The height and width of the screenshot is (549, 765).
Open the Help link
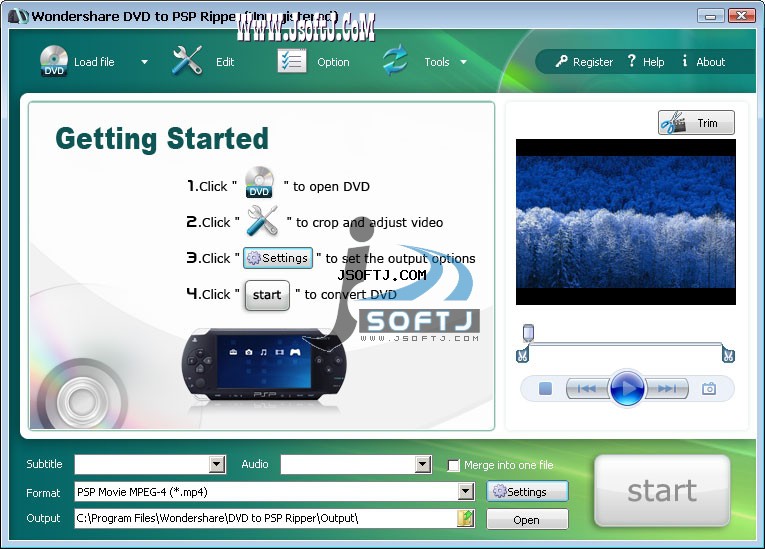click(x=653, y=62)
